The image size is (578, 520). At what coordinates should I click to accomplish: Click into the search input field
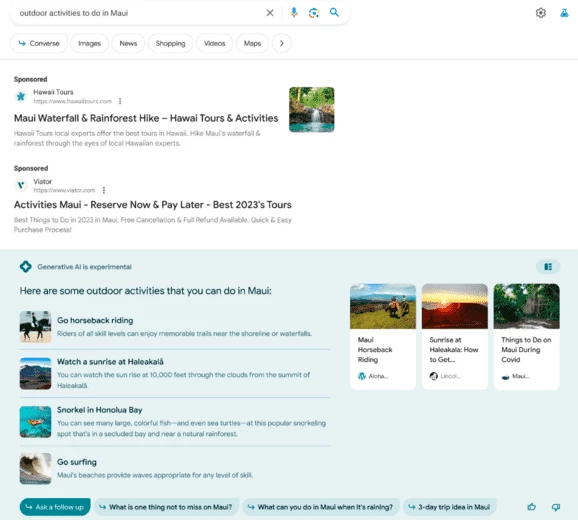click(x=140, y=13)
